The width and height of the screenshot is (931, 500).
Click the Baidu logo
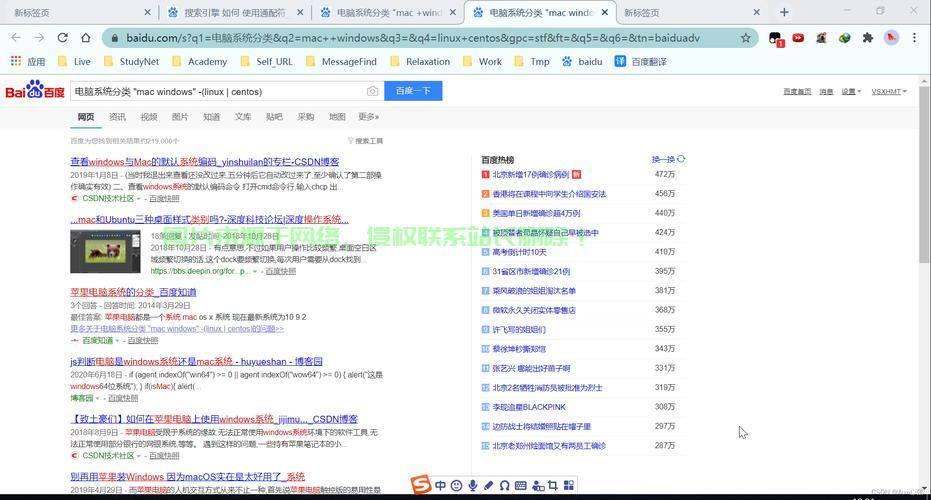click(x=35, y=90)
